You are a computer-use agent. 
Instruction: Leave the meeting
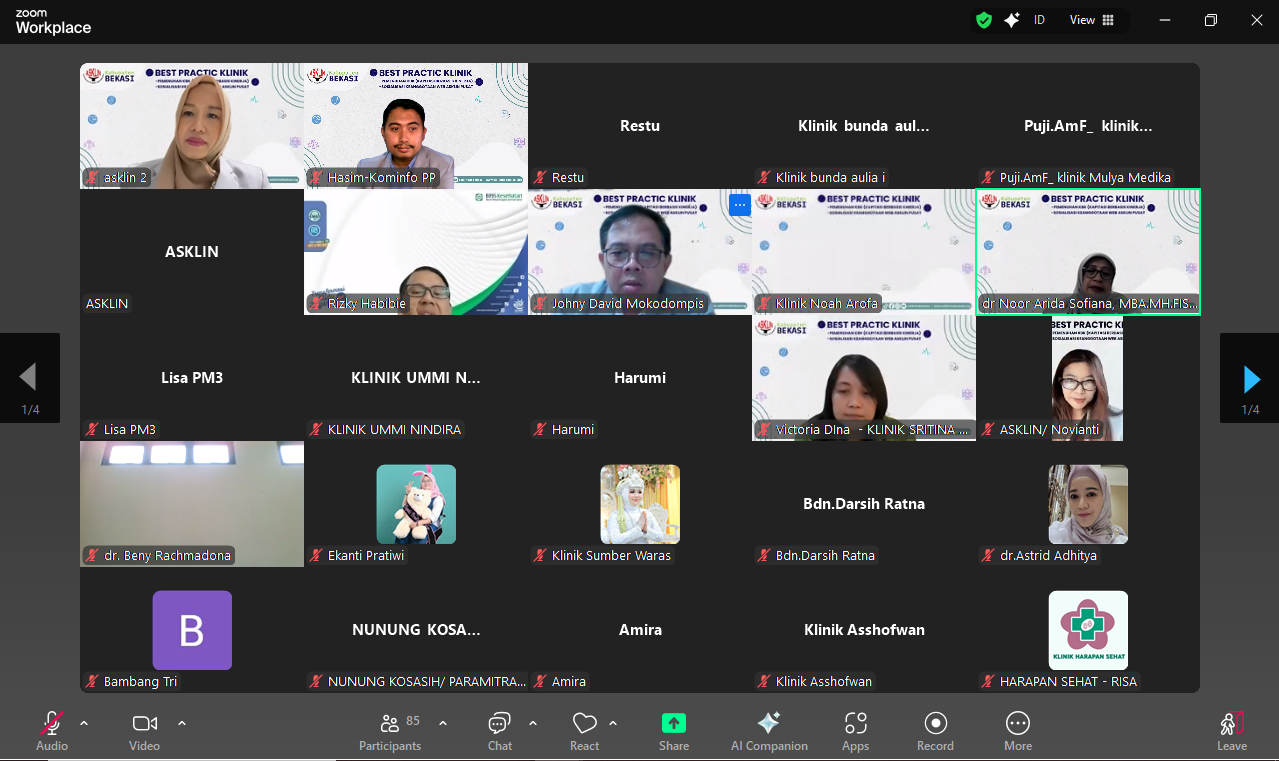(1231, 730)
